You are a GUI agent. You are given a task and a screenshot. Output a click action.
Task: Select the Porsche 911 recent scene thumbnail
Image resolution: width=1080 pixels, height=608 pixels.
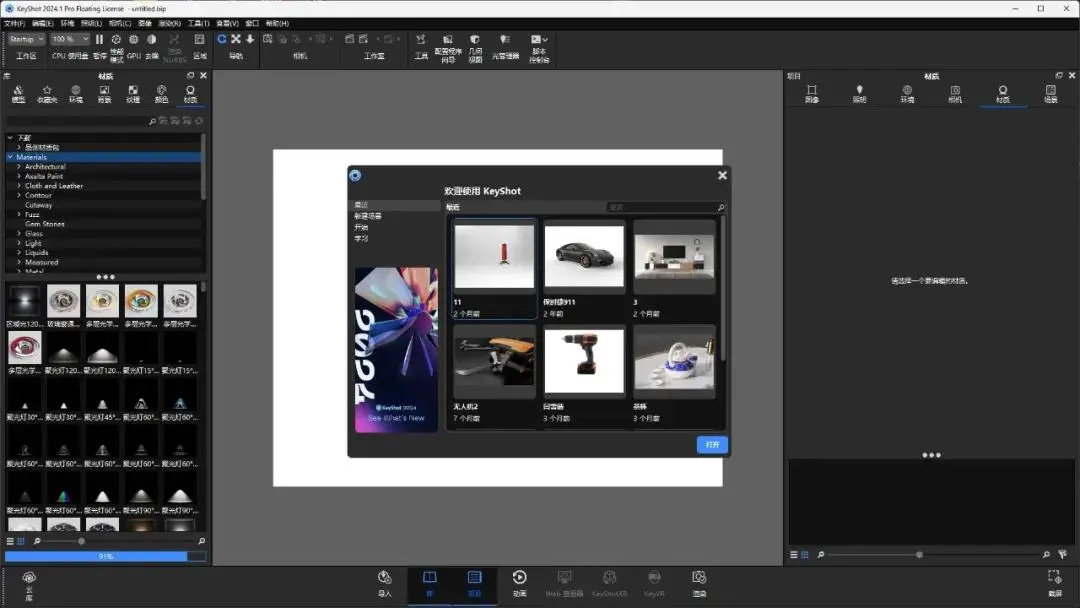[584, 256]
